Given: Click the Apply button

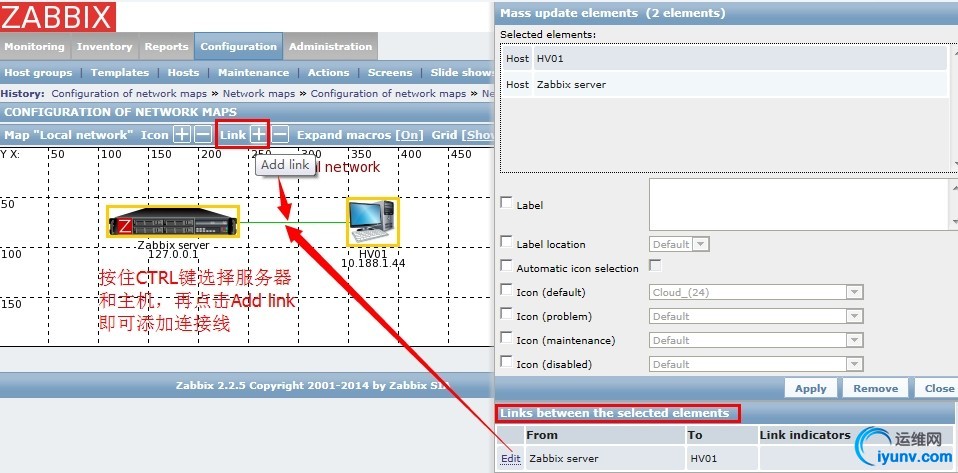Looking at the screenshot, I should pyautogui.click(x=811, y=388).
